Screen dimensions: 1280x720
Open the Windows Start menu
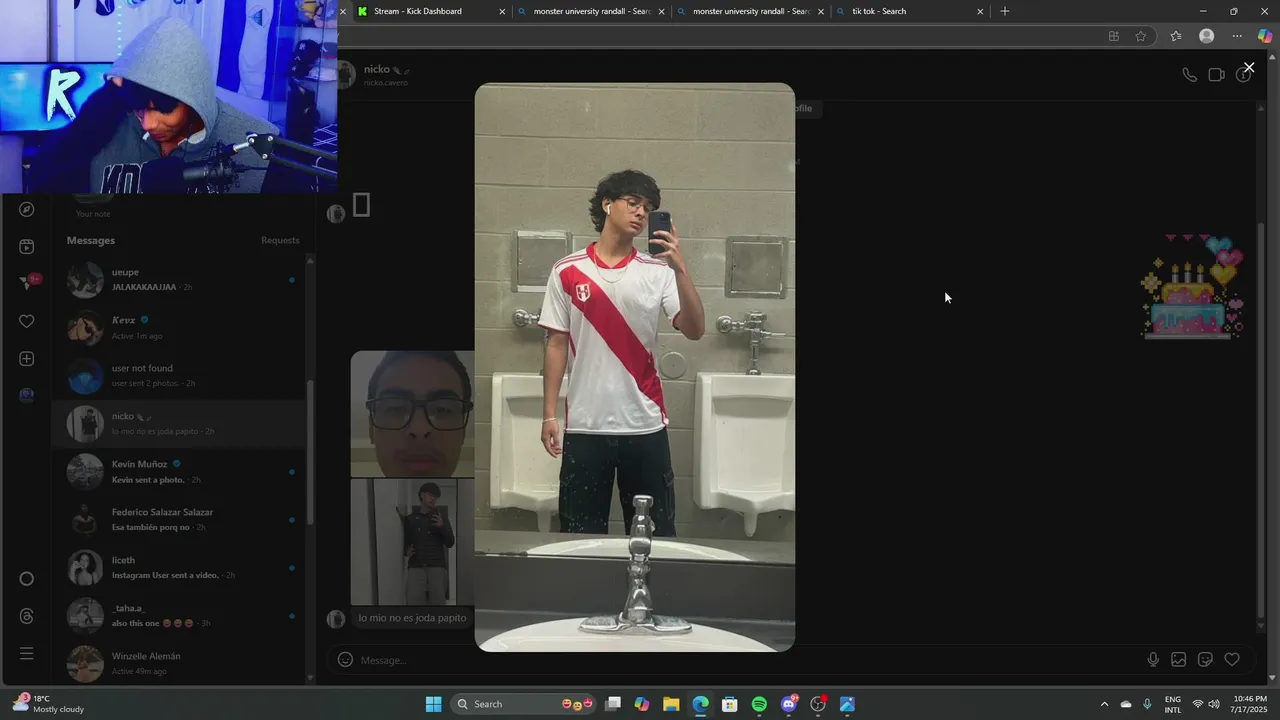point(433,704)
